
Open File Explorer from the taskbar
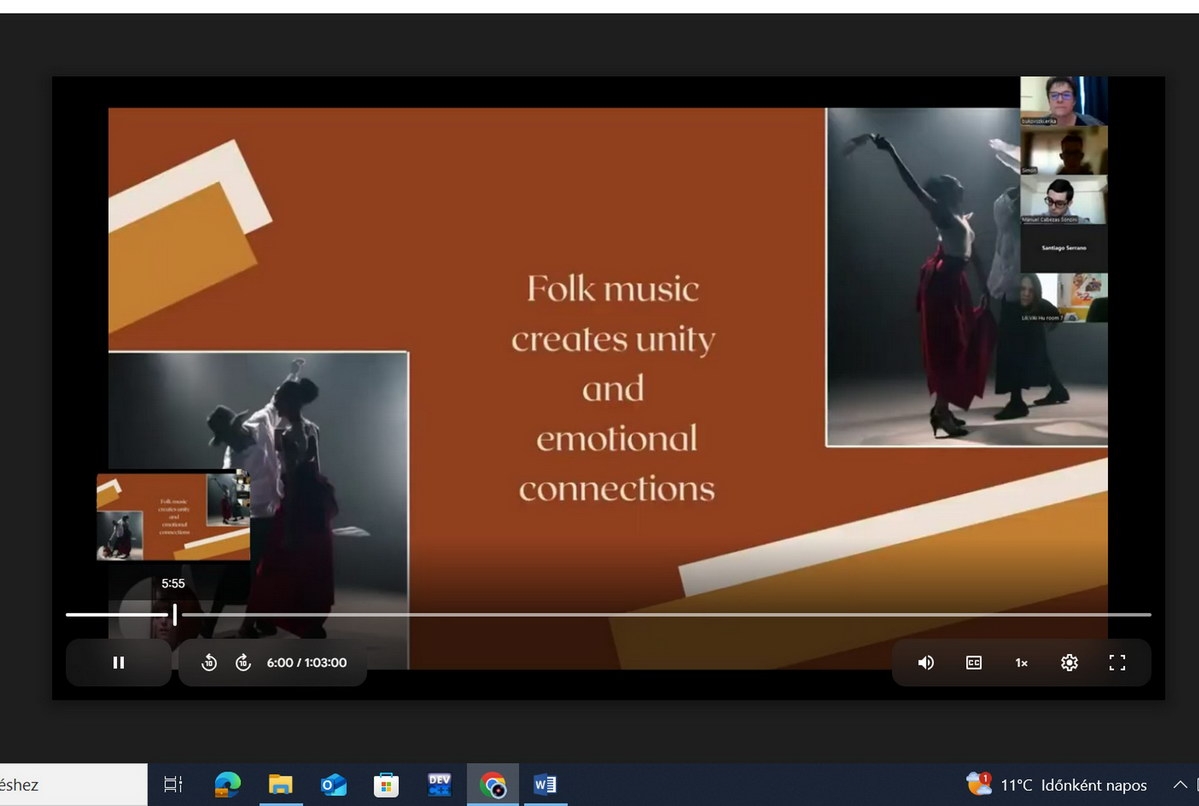tap(280, 785)
